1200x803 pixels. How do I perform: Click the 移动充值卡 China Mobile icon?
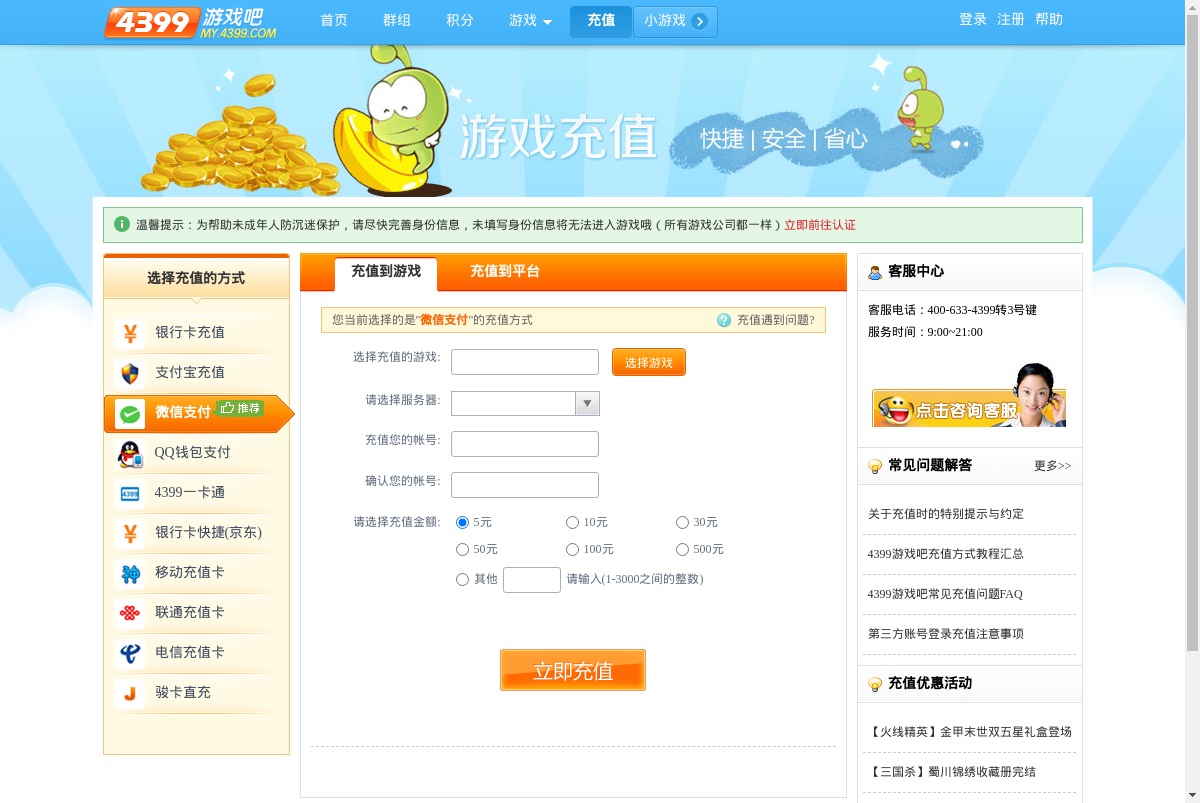[130, 573]
